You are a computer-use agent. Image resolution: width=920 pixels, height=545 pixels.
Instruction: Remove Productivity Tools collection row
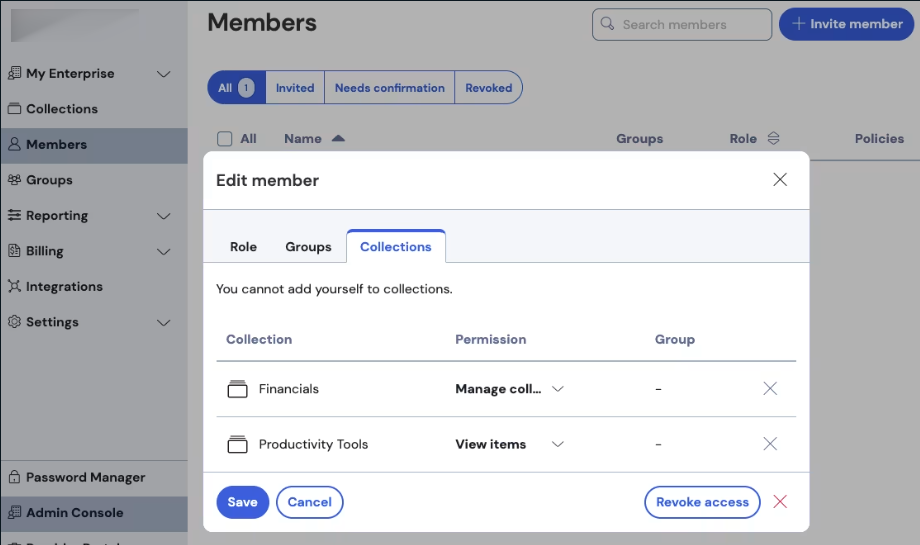click(770, 444)
